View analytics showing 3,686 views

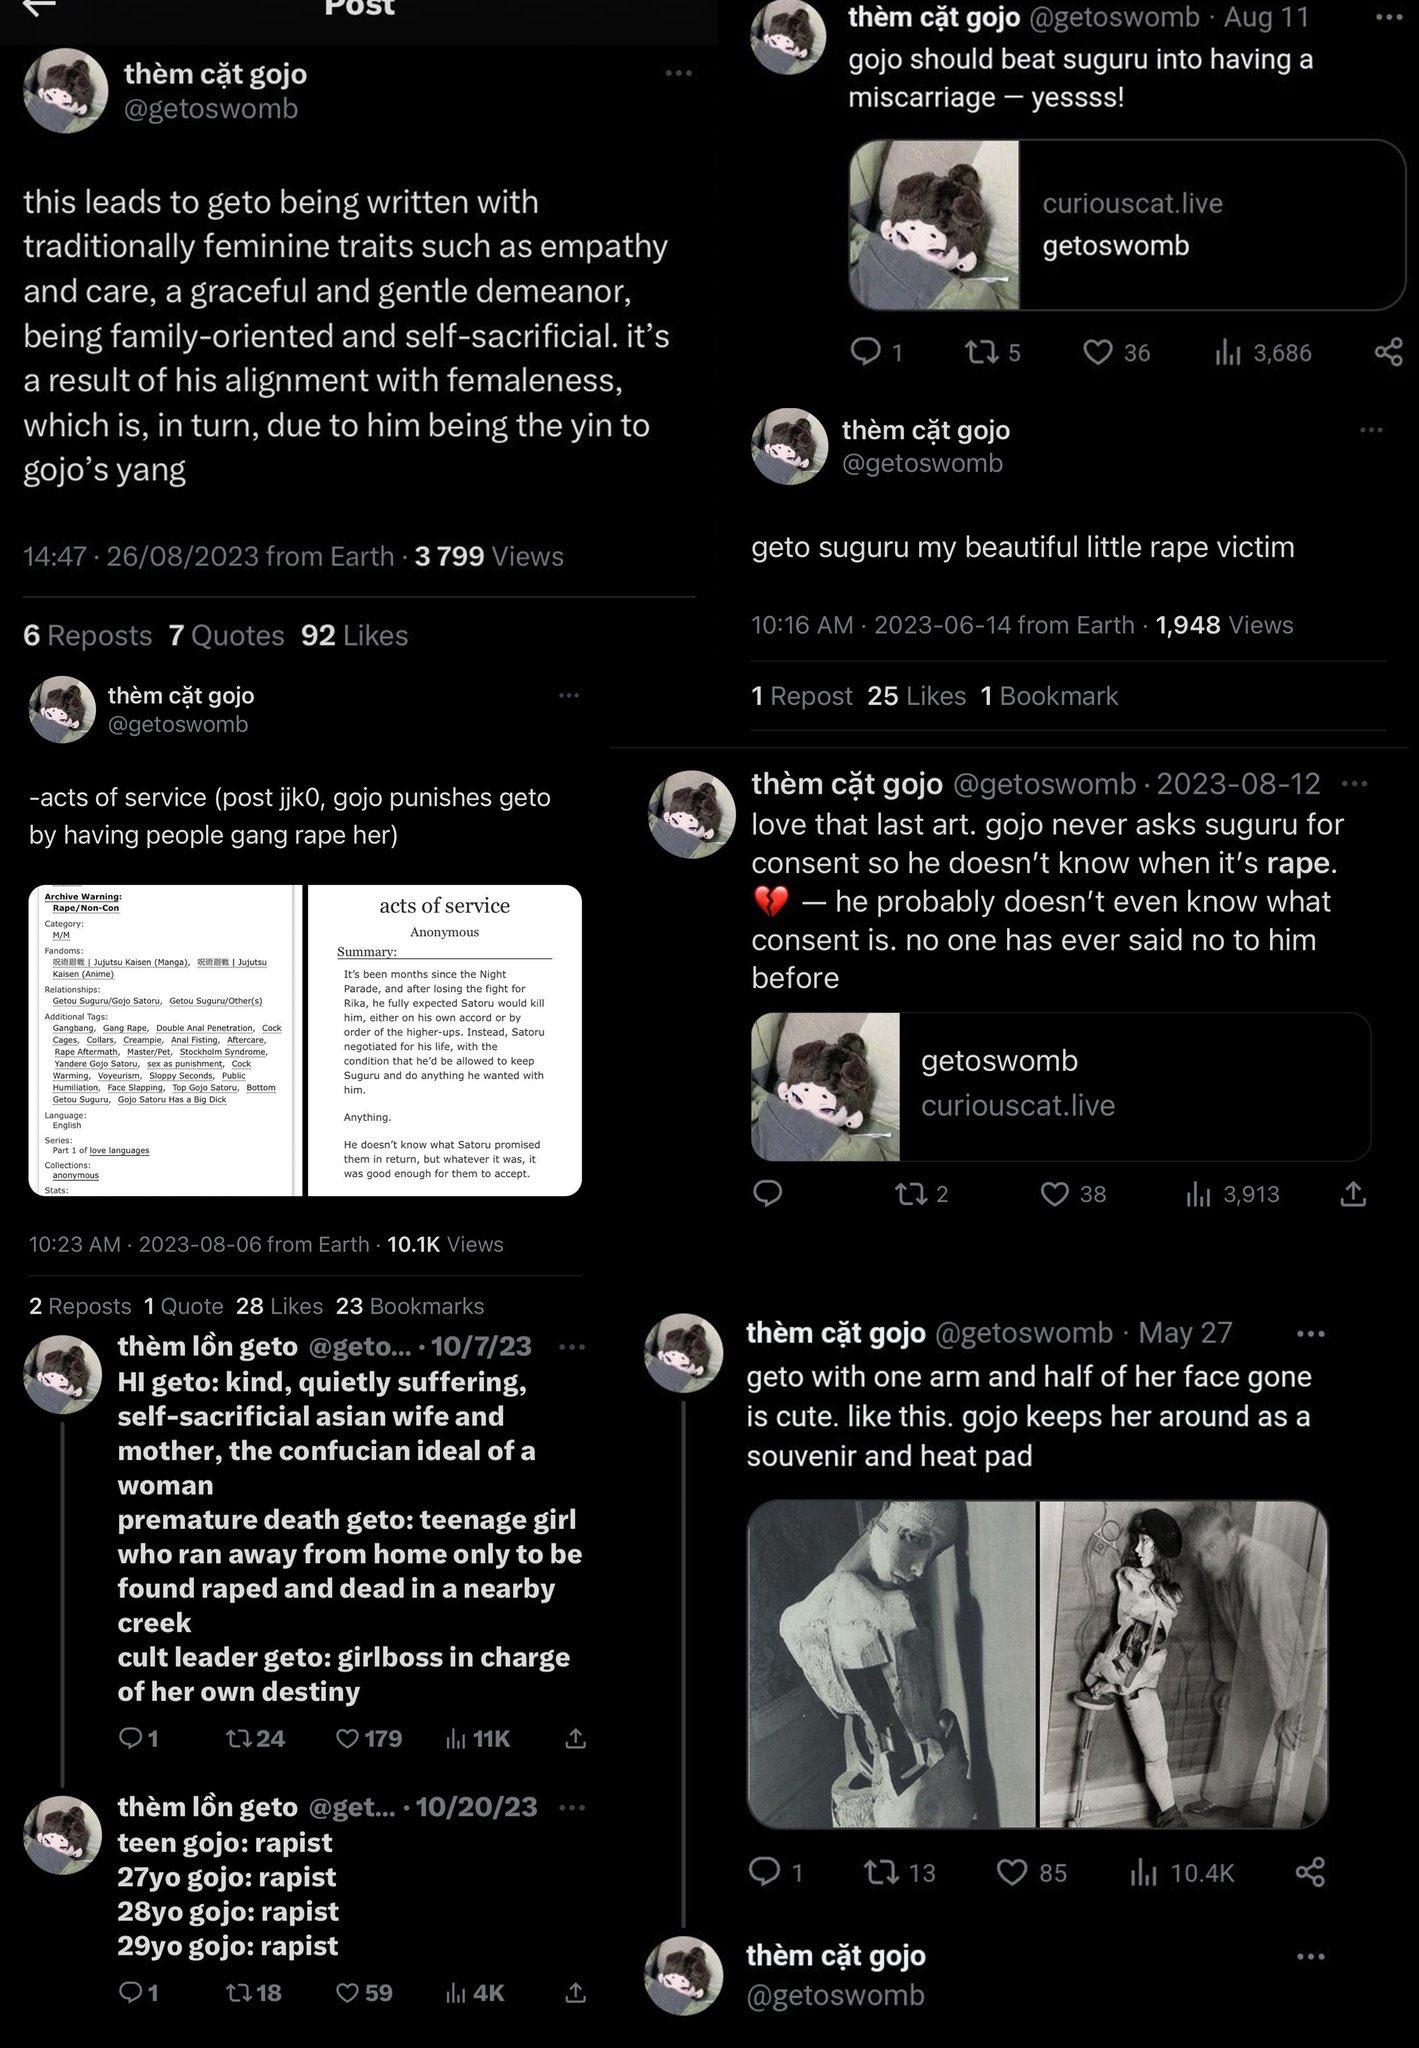point(1262,352)
